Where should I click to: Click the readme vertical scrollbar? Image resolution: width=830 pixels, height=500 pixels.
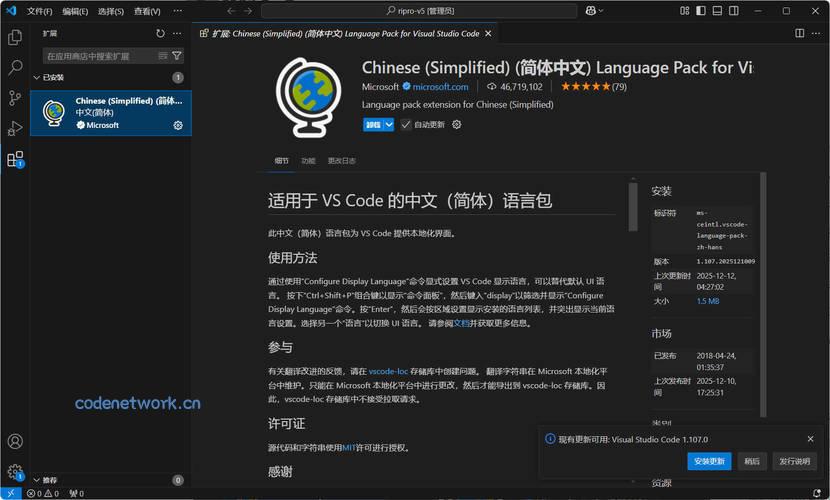(x=633, y=207)
